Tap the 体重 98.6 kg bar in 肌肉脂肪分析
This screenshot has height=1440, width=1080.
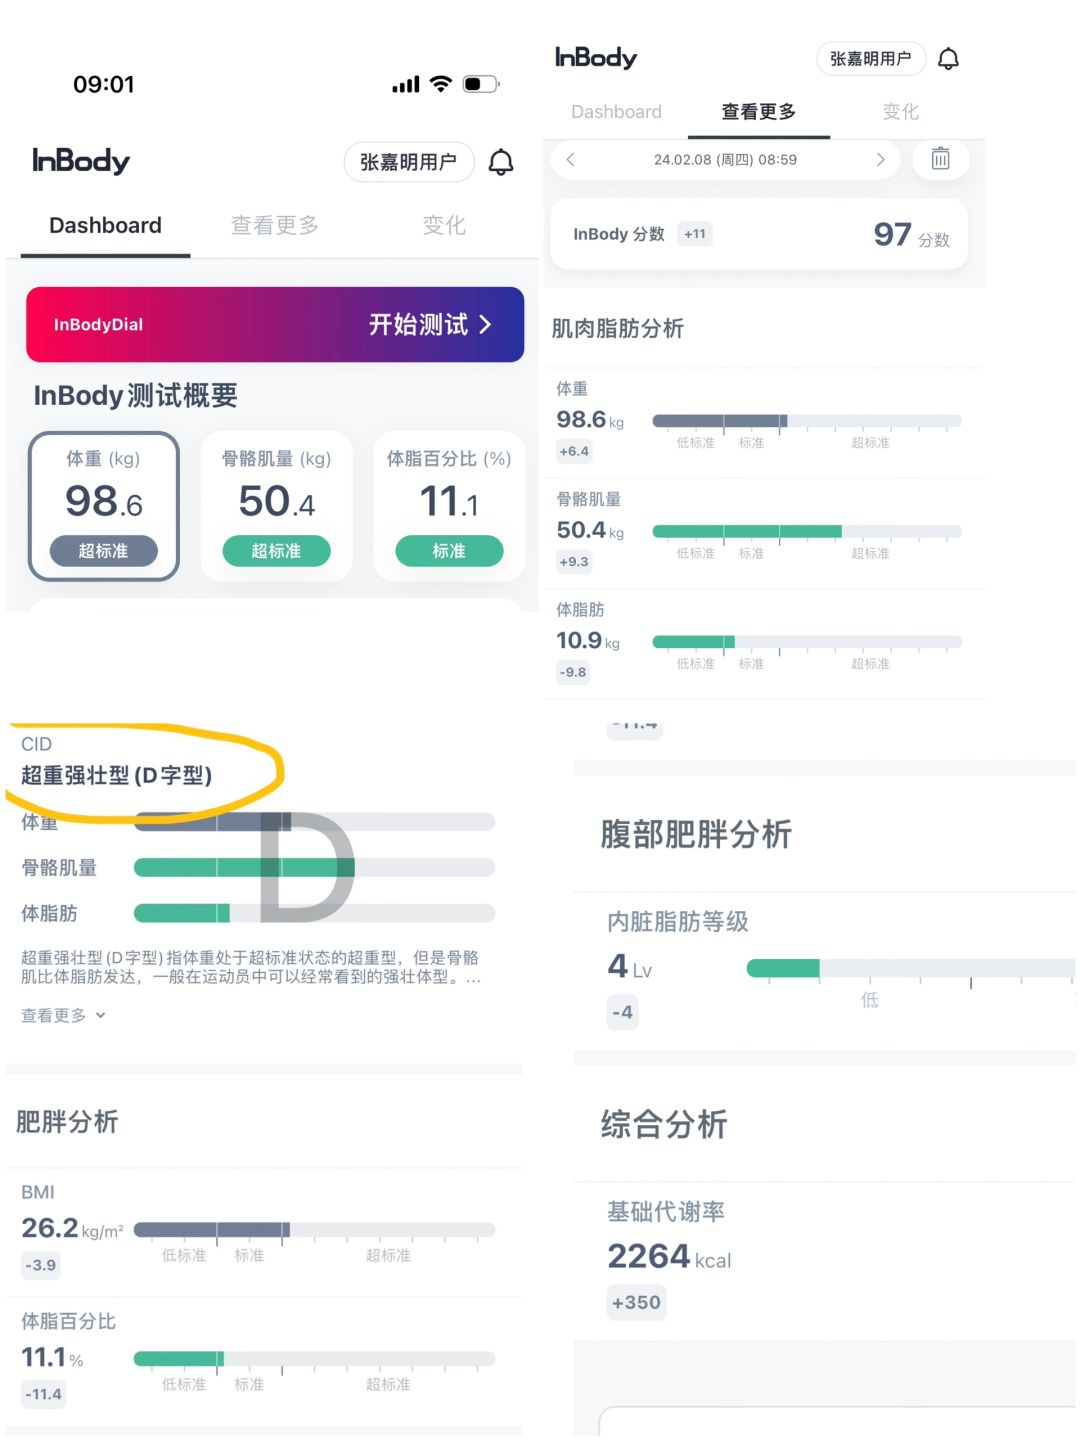(x=806, y=421)
